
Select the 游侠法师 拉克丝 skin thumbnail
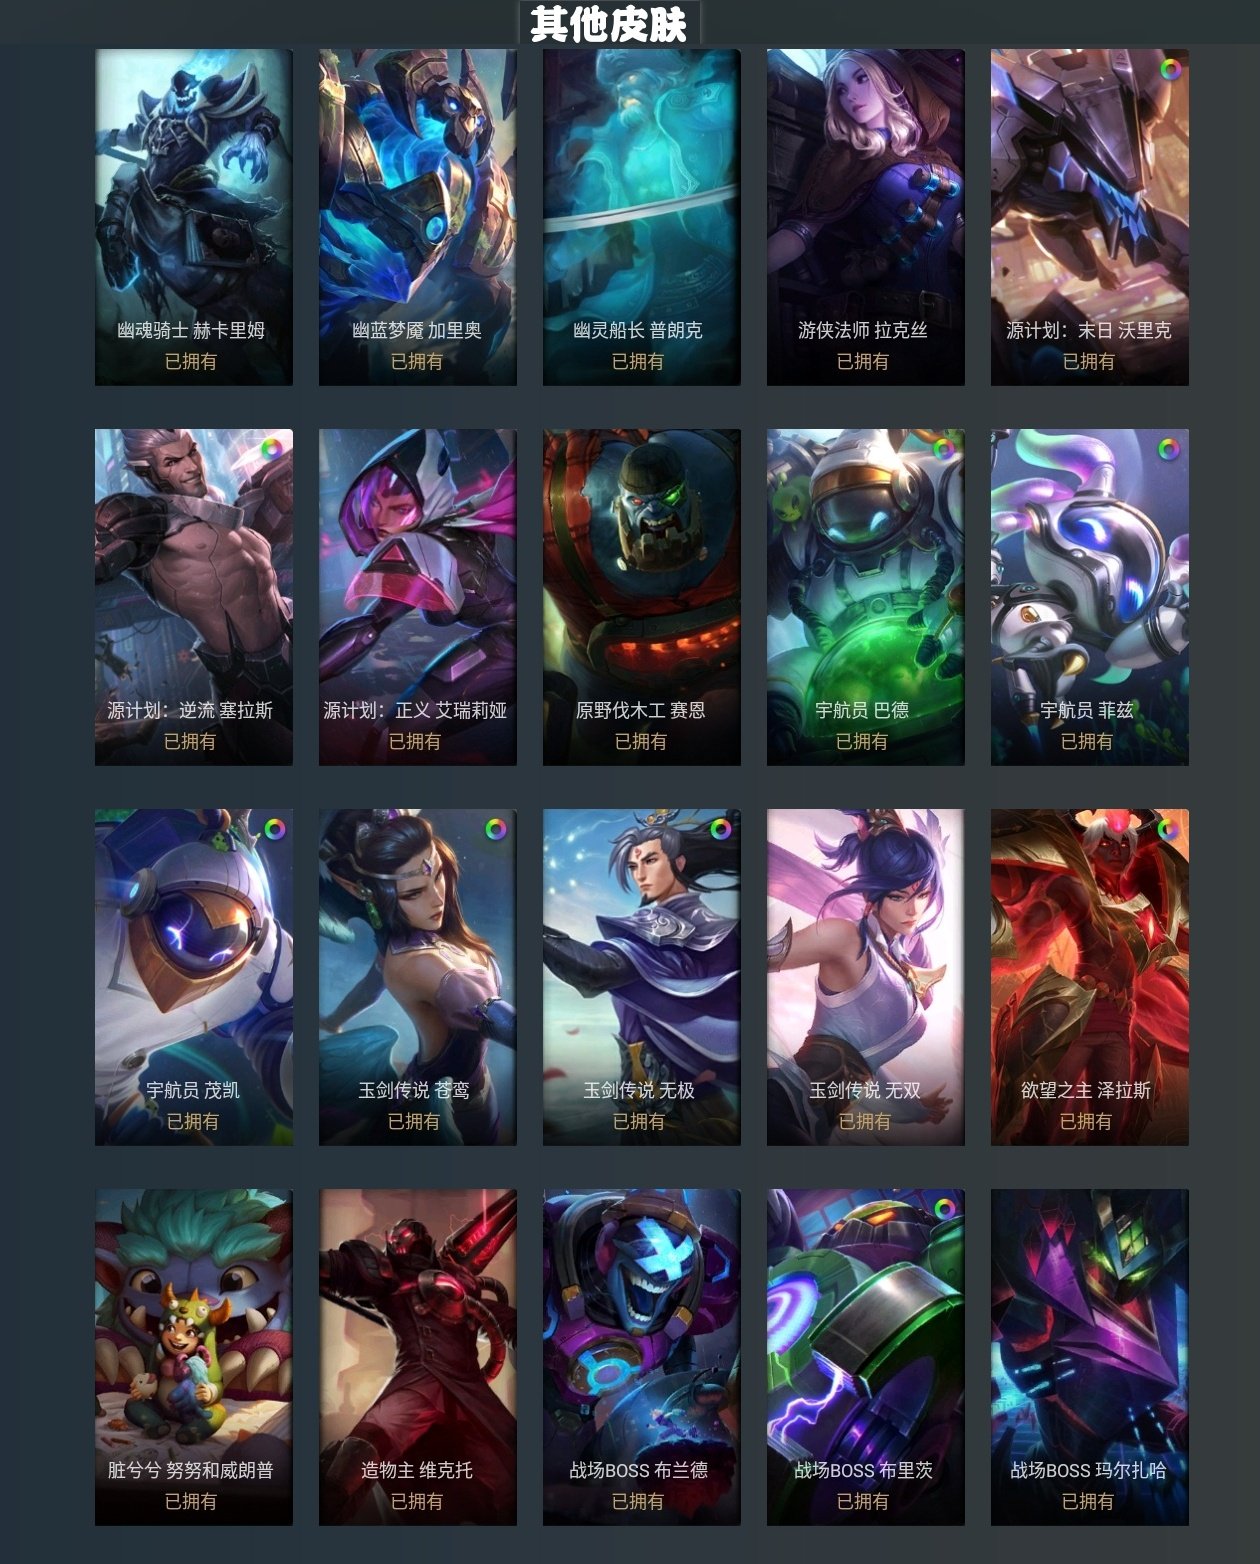tap(866, 217)
